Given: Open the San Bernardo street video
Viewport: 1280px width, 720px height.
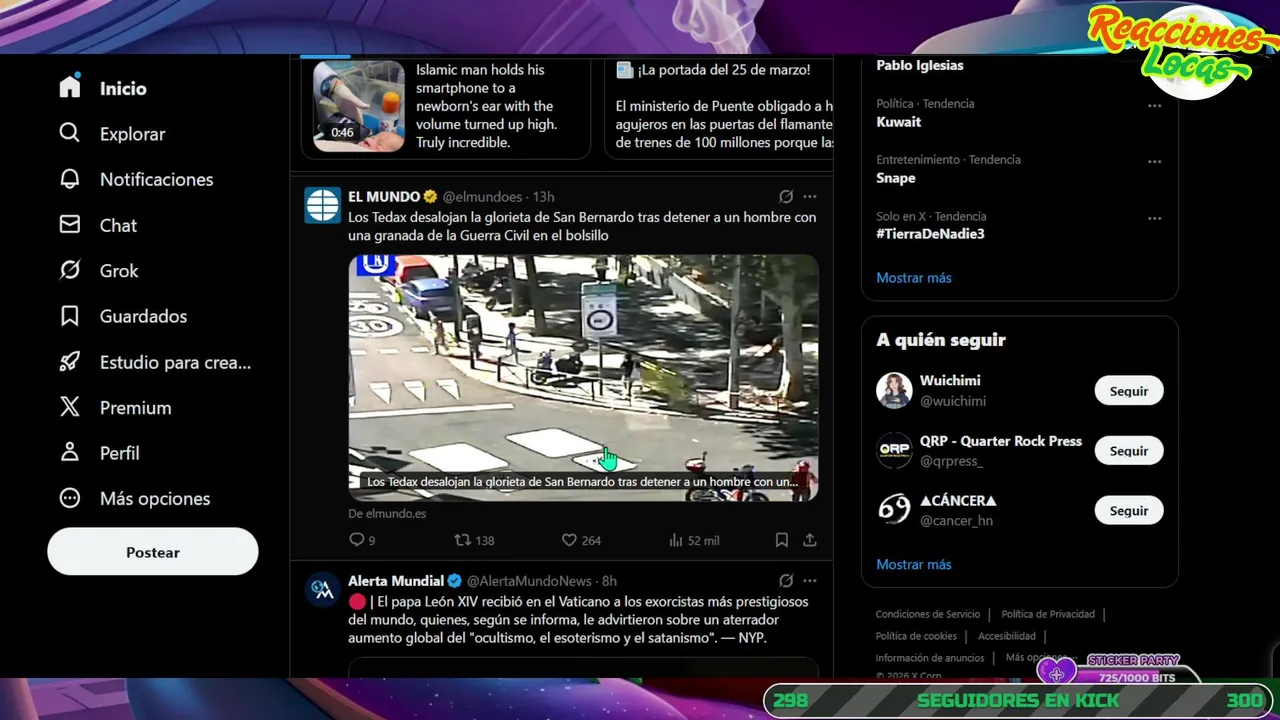Looking at the screenshot, I should pos(583,378).
